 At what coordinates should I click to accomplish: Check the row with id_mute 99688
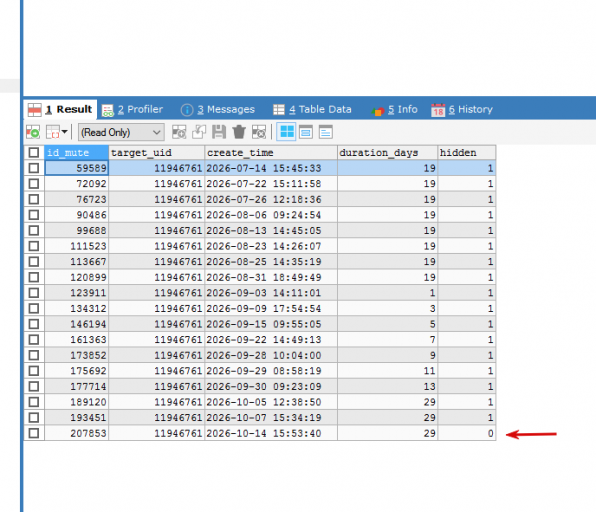[x=34, y=230]
